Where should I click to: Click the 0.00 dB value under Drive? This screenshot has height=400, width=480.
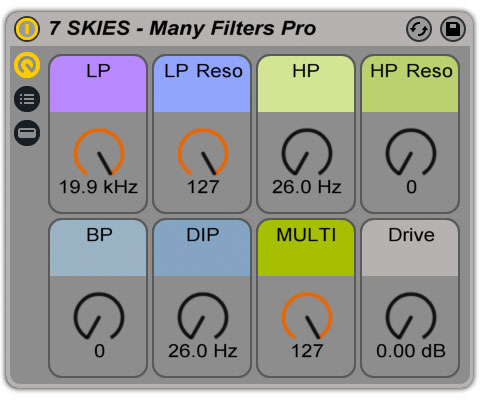point(411,351)
